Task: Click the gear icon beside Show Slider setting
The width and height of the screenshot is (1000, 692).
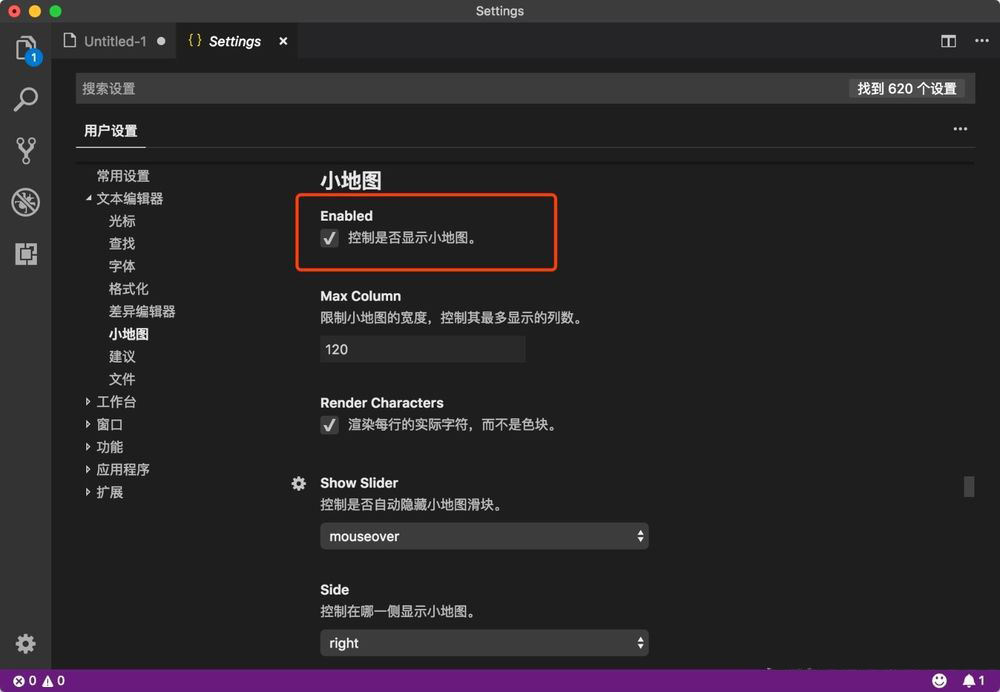Action: point(298,483)
